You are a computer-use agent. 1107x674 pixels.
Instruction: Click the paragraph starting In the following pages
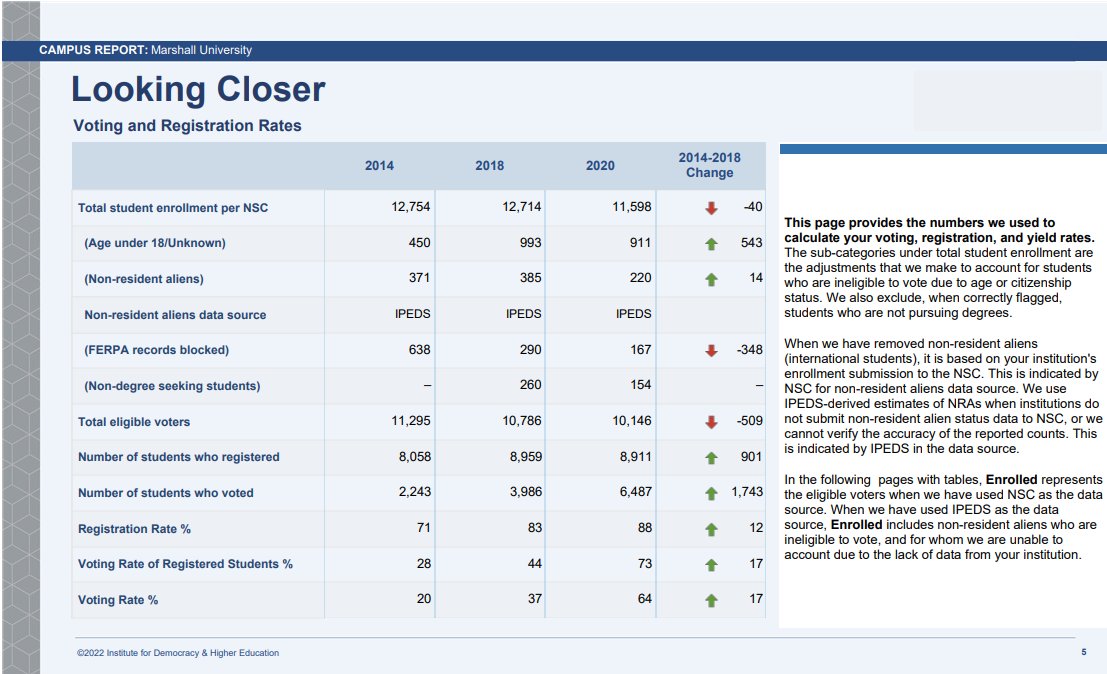coord(943,517)
